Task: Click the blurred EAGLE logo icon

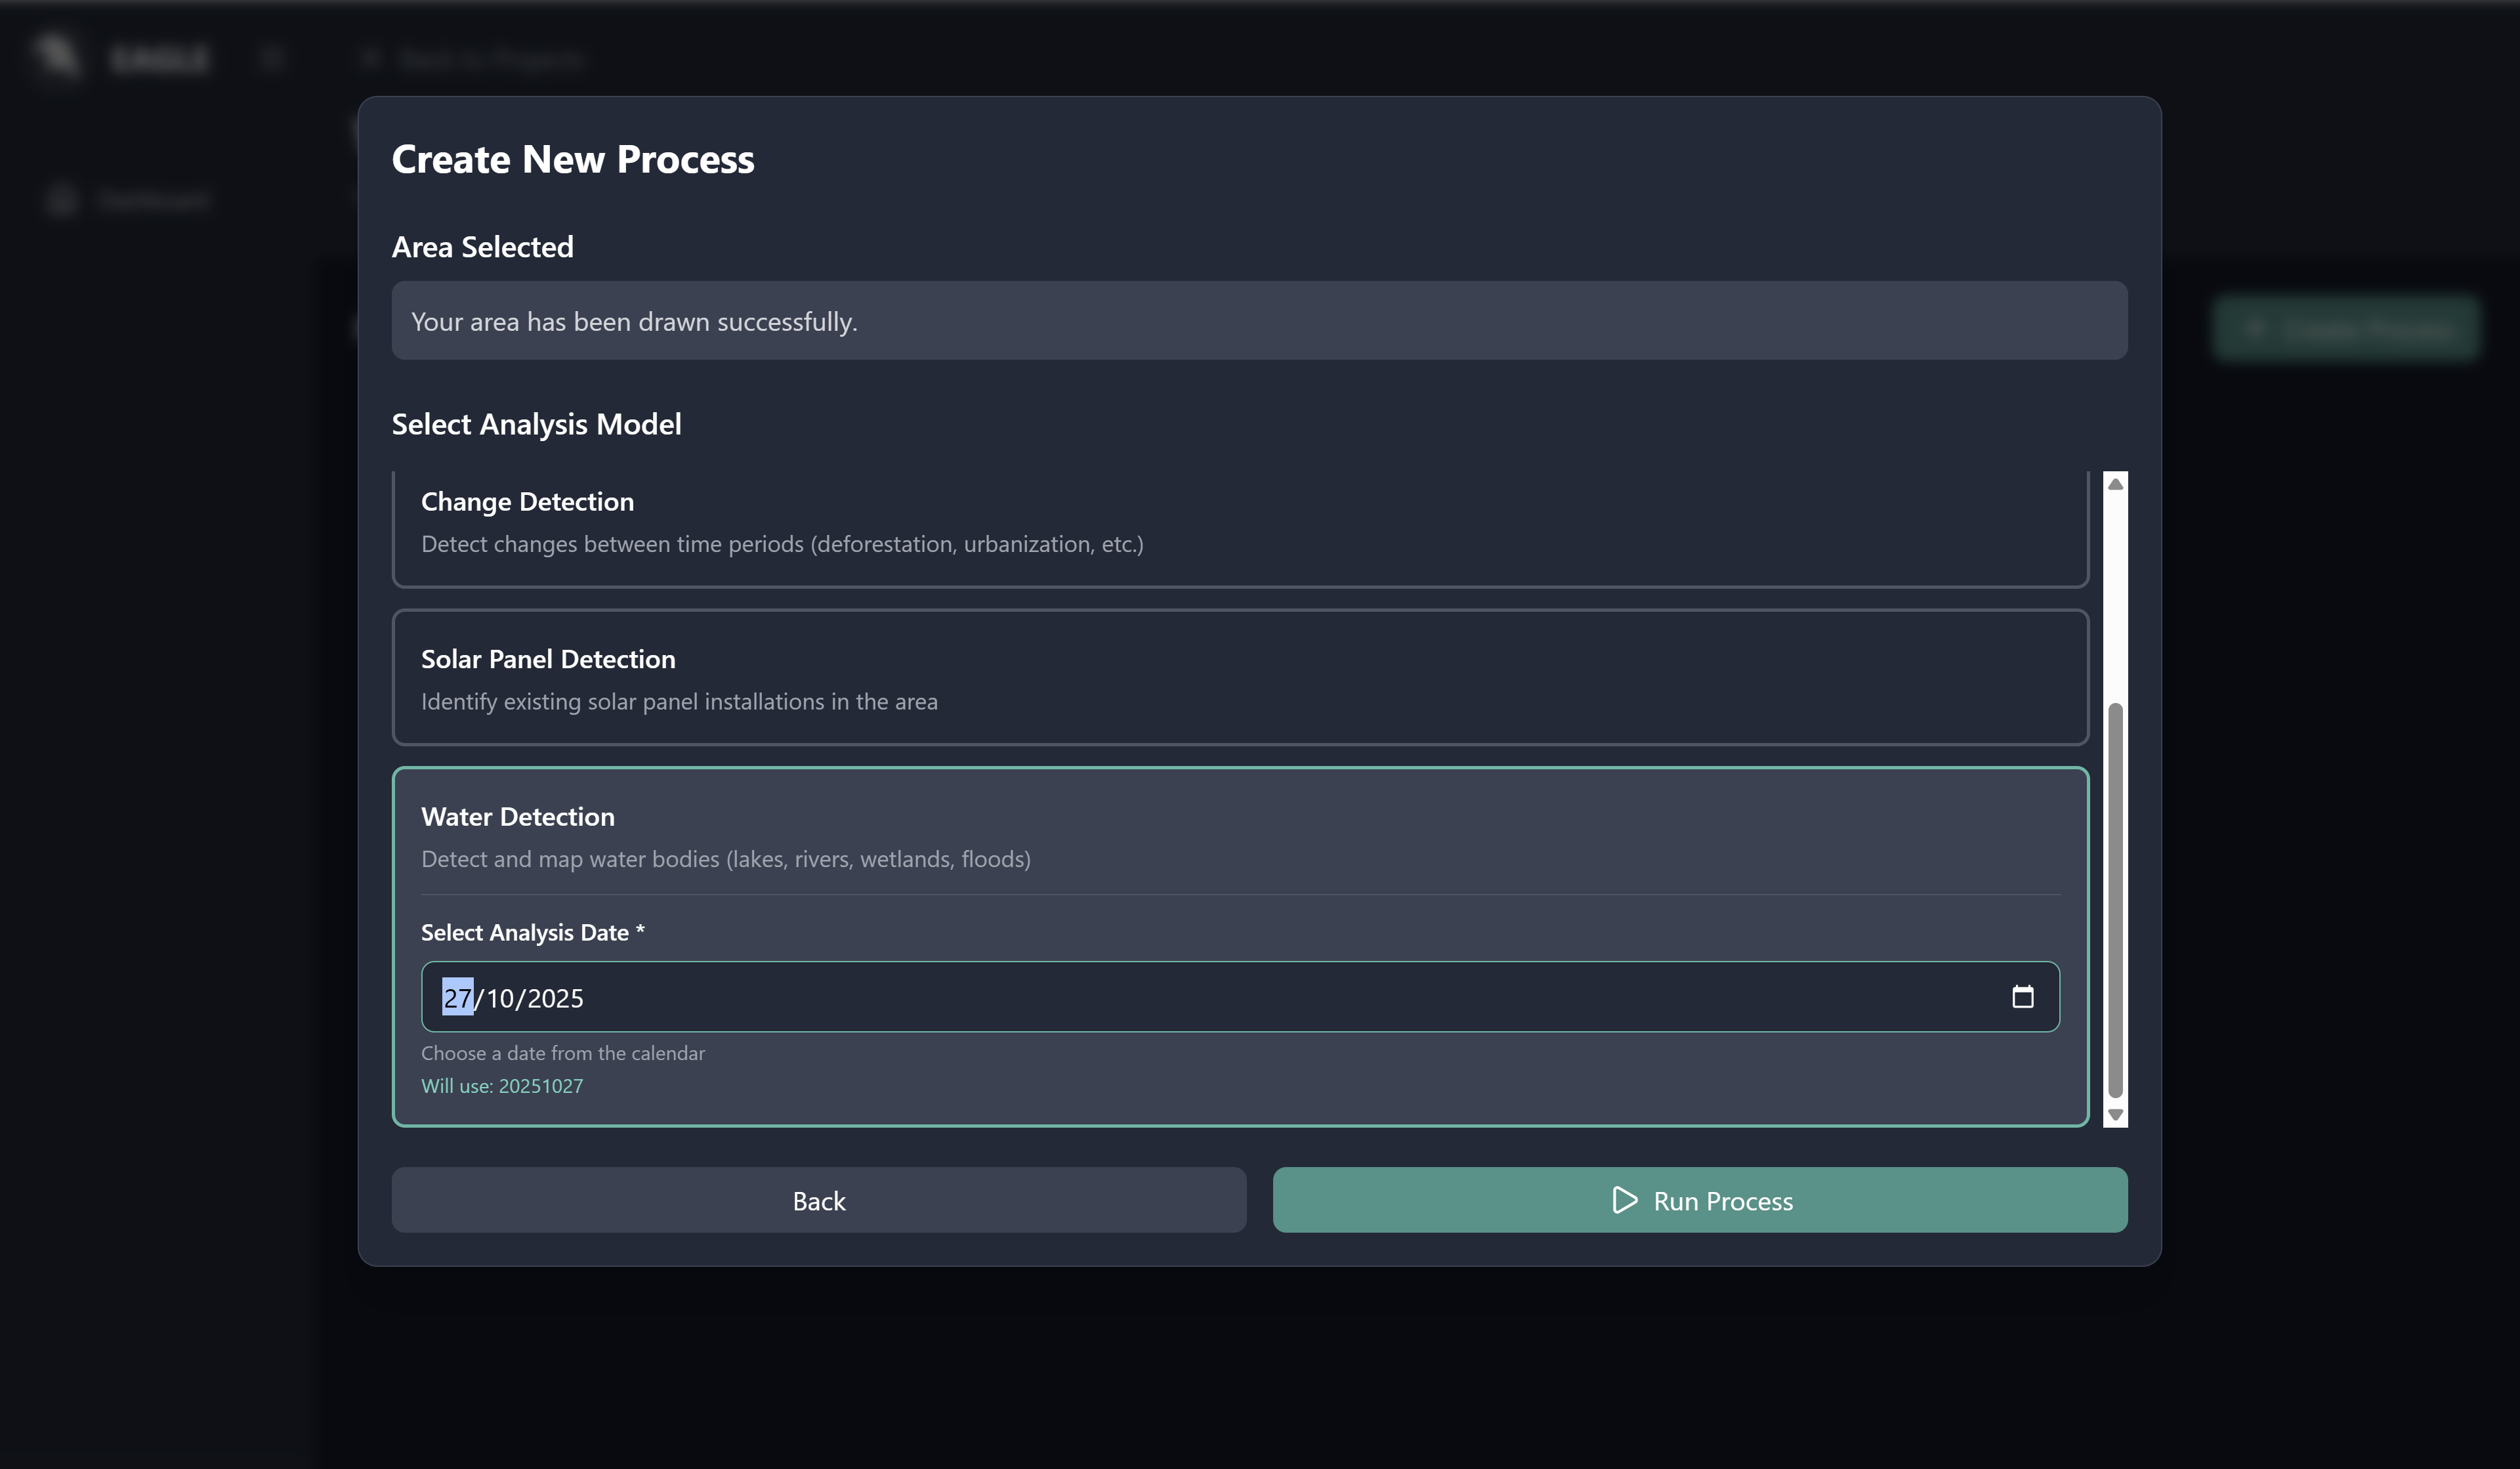Action: click(57, 55)
